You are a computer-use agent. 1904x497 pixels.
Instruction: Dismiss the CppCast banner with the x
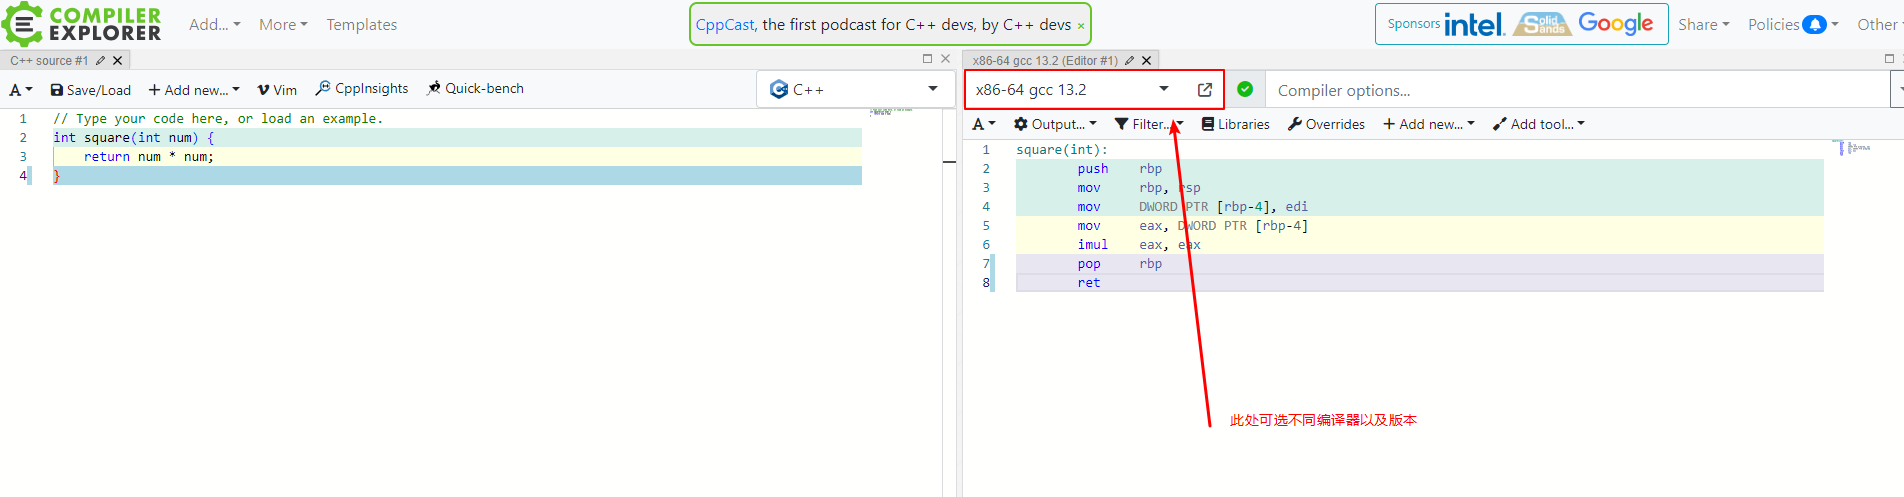[1081, 26]
